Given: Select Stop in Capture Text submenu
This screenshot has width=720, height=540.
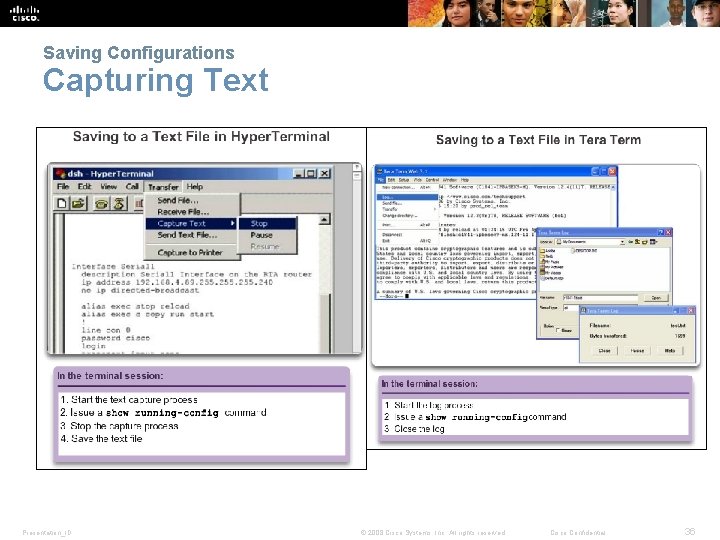Looking at the screenshot, I should [x=268, y=224].
